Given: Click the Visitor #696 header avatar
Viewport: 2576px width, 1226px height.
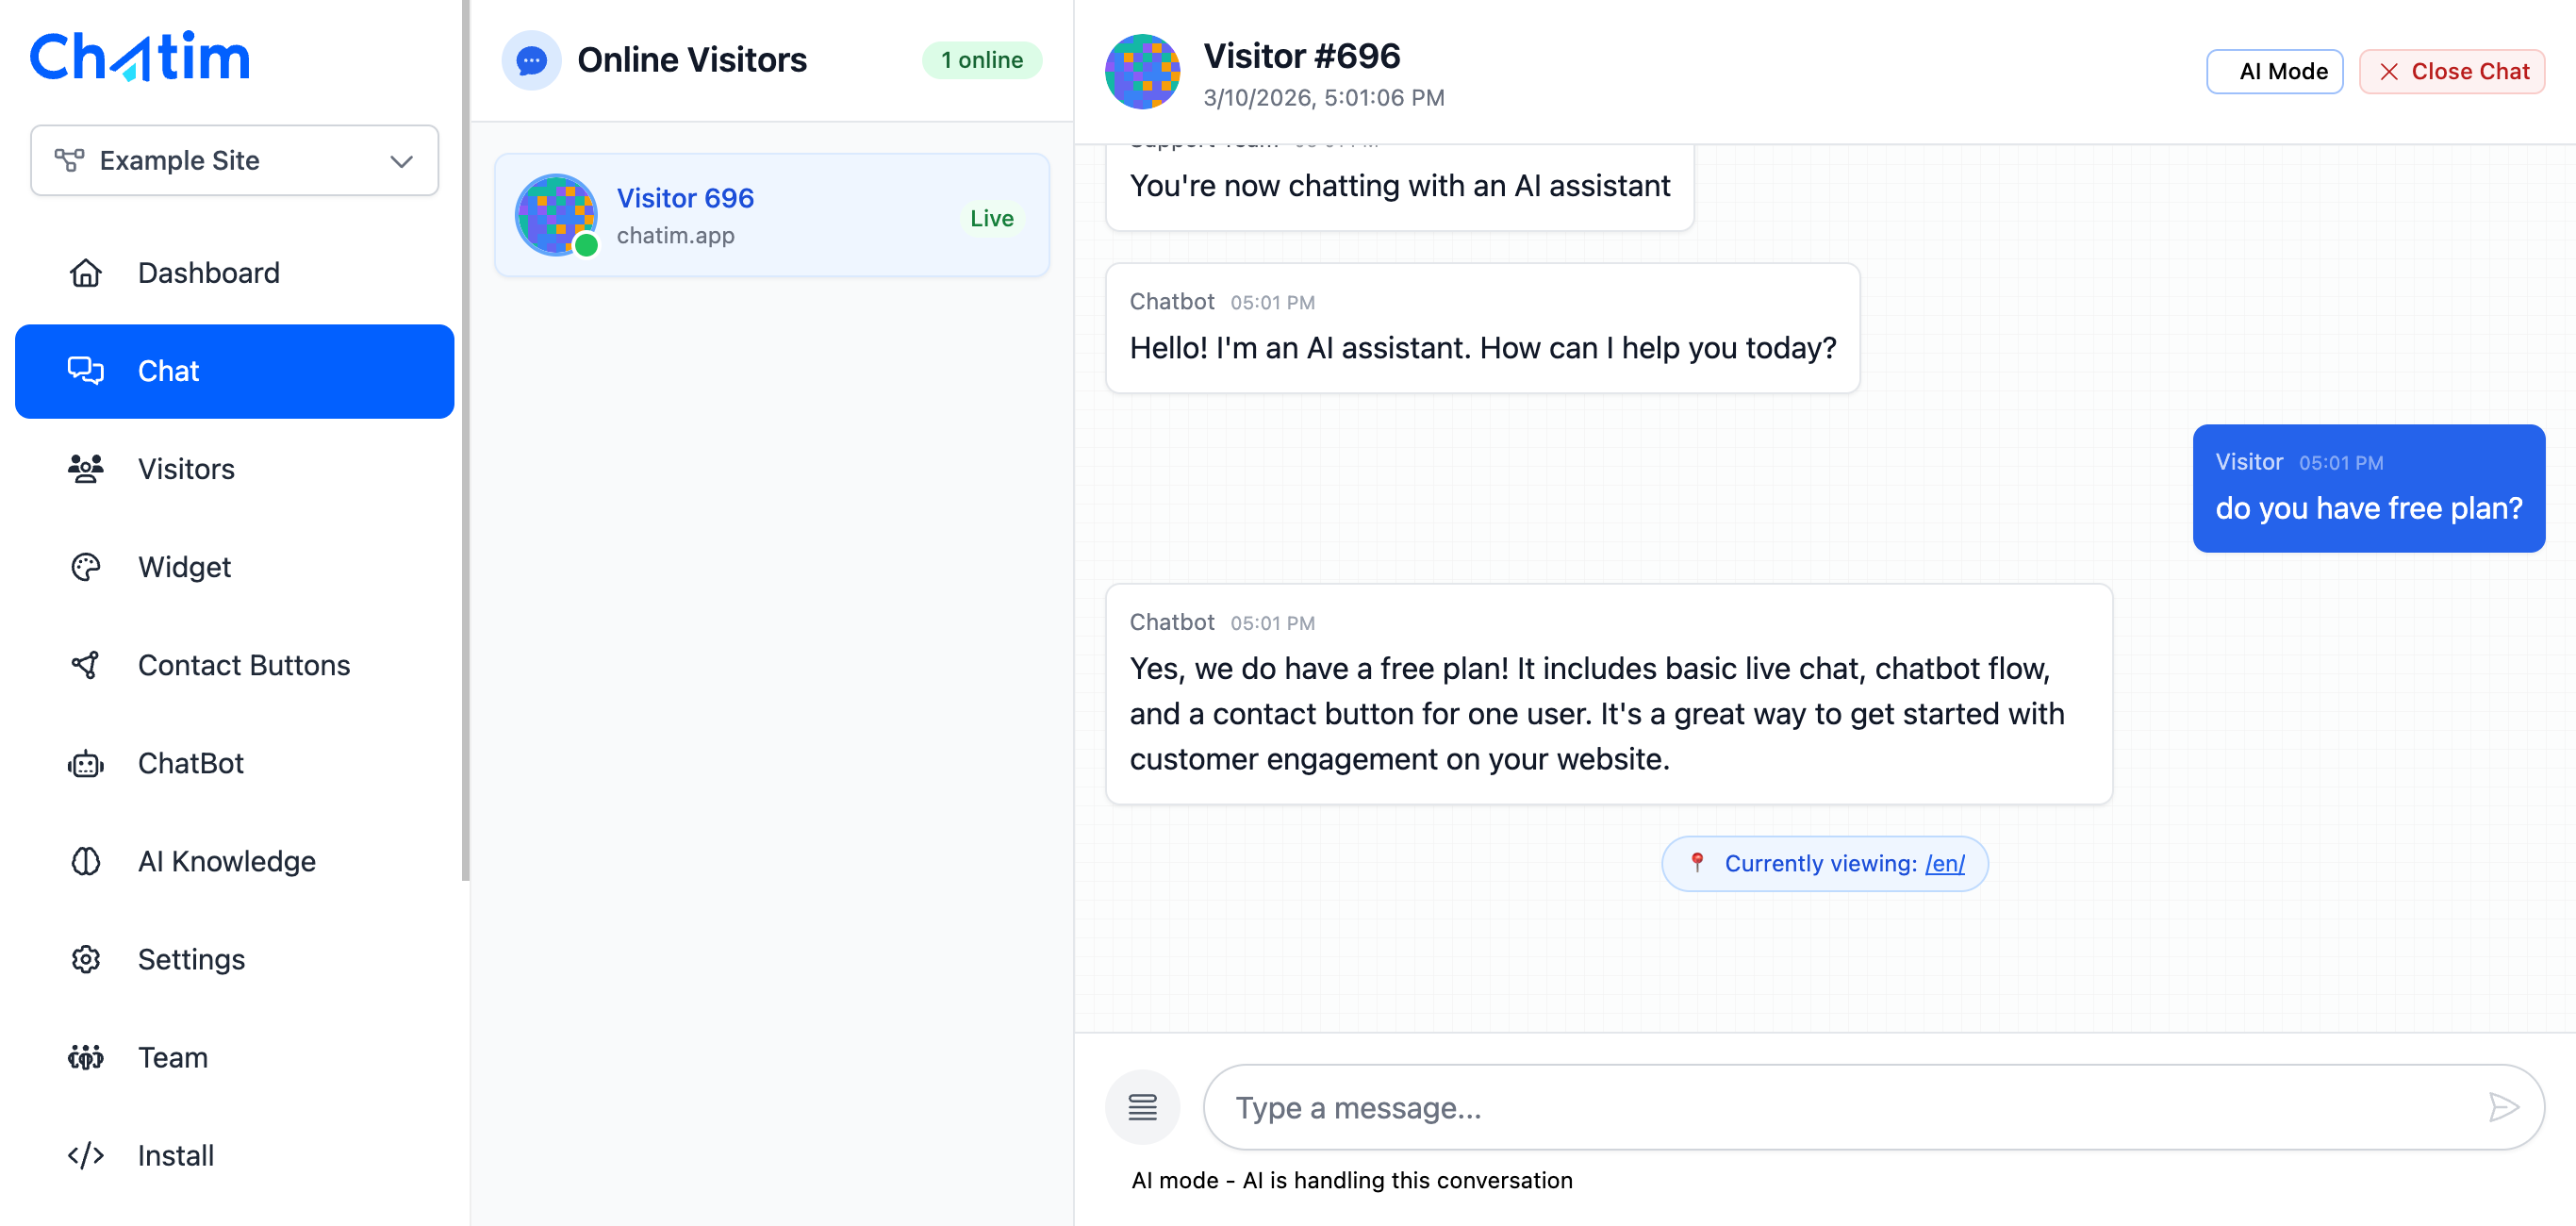Looking at the screenshot, I should point(1142,72).
